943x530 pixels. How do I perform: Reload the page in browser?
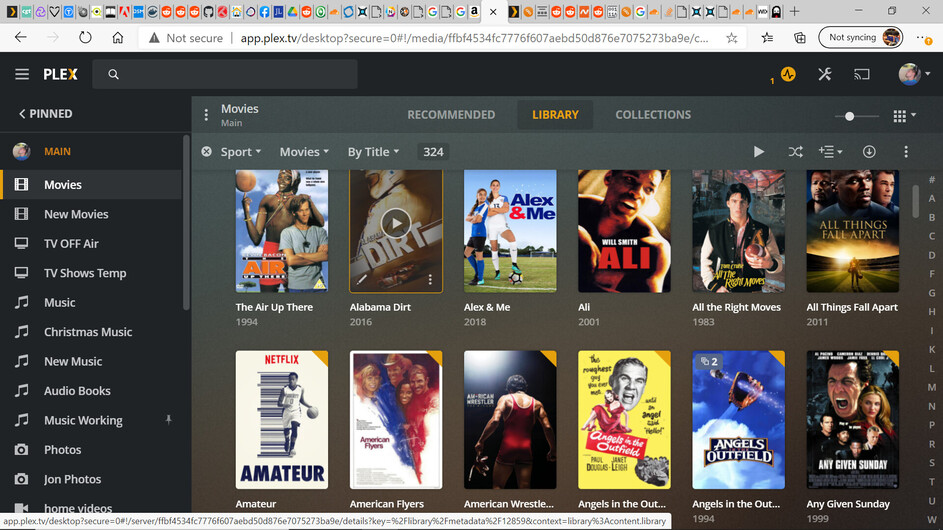pos(85,38)
